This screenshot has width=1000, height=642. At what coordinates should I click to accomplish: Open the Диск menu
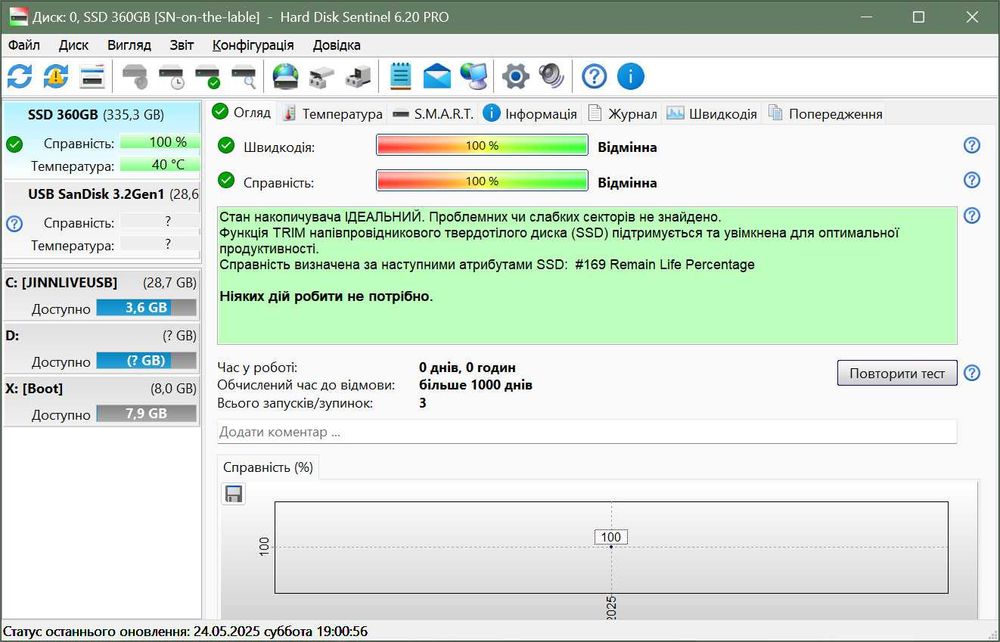point(73,45)
